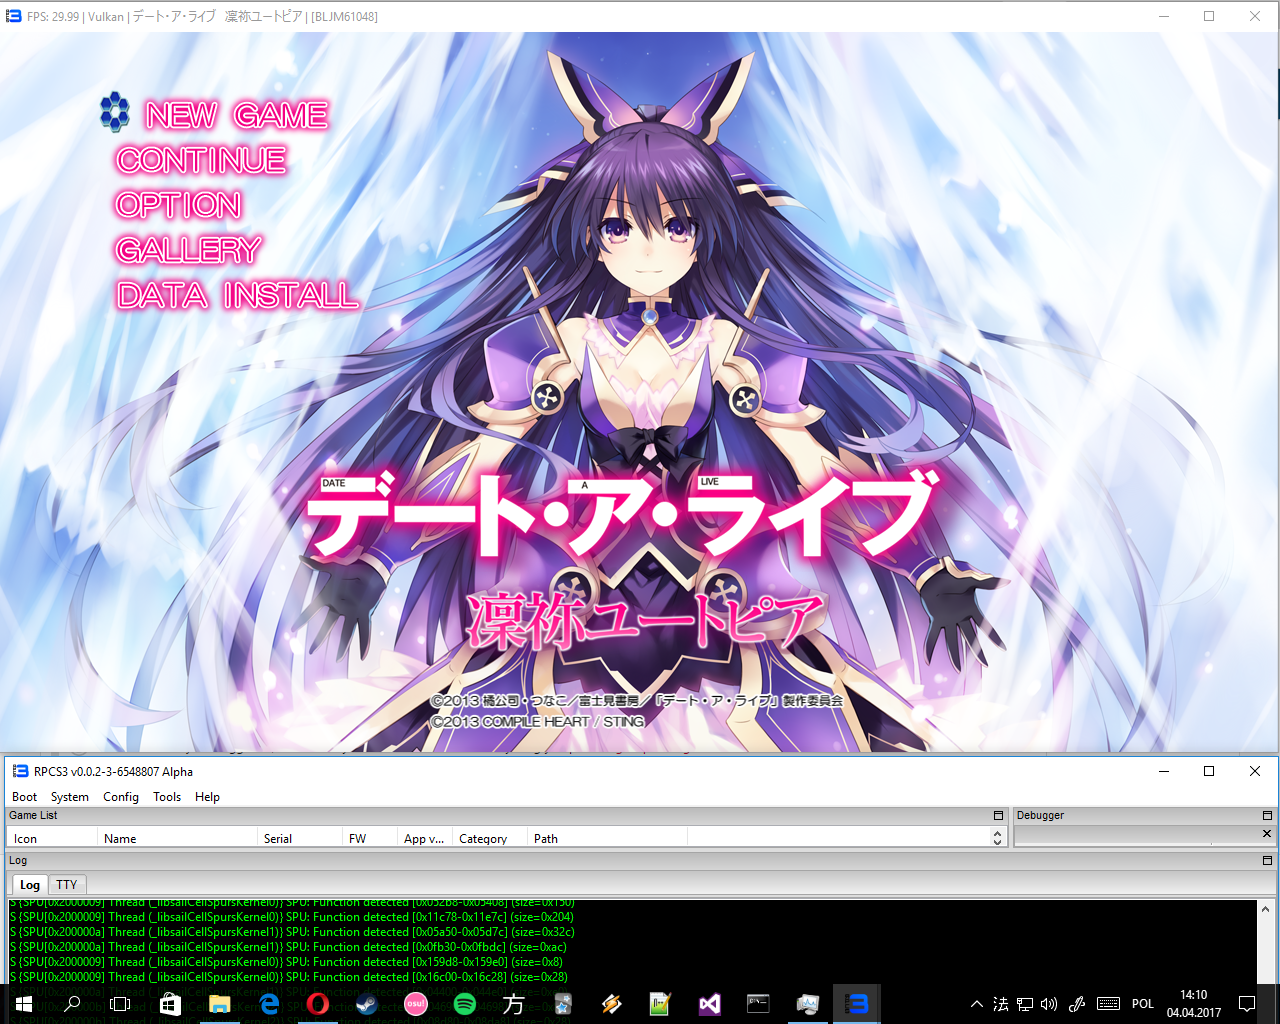Click the Game List scroll-up arrow
1280x1024 pixels.
(997, 833)
